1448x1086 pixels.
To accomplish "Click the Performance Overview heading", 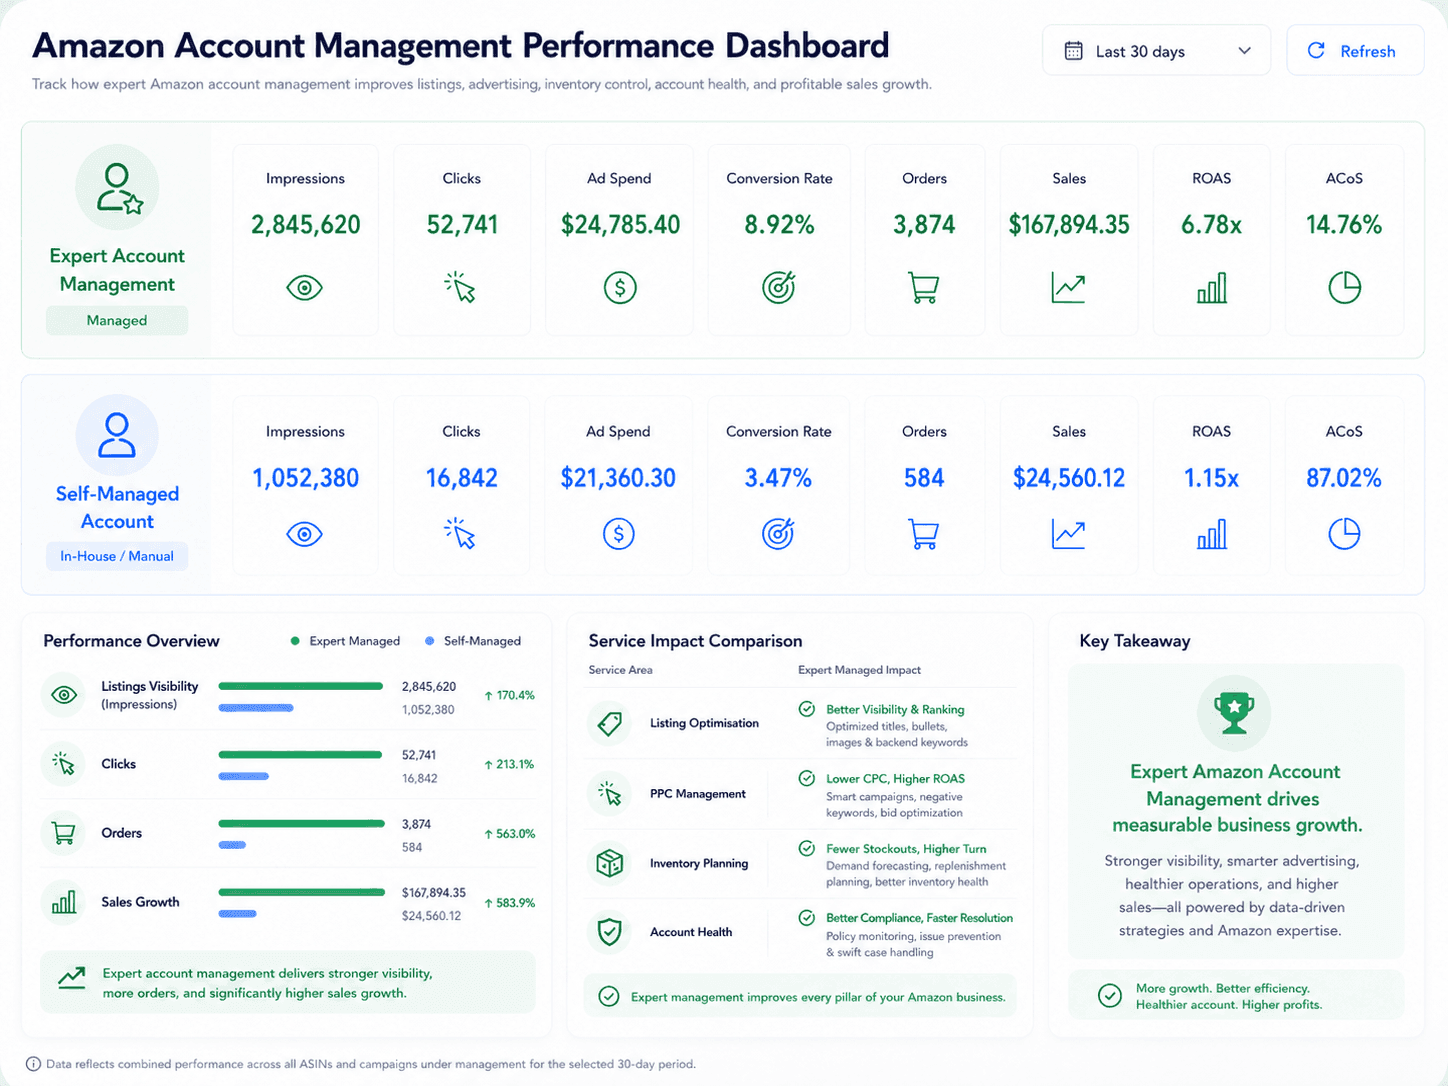I will (131, 641).
